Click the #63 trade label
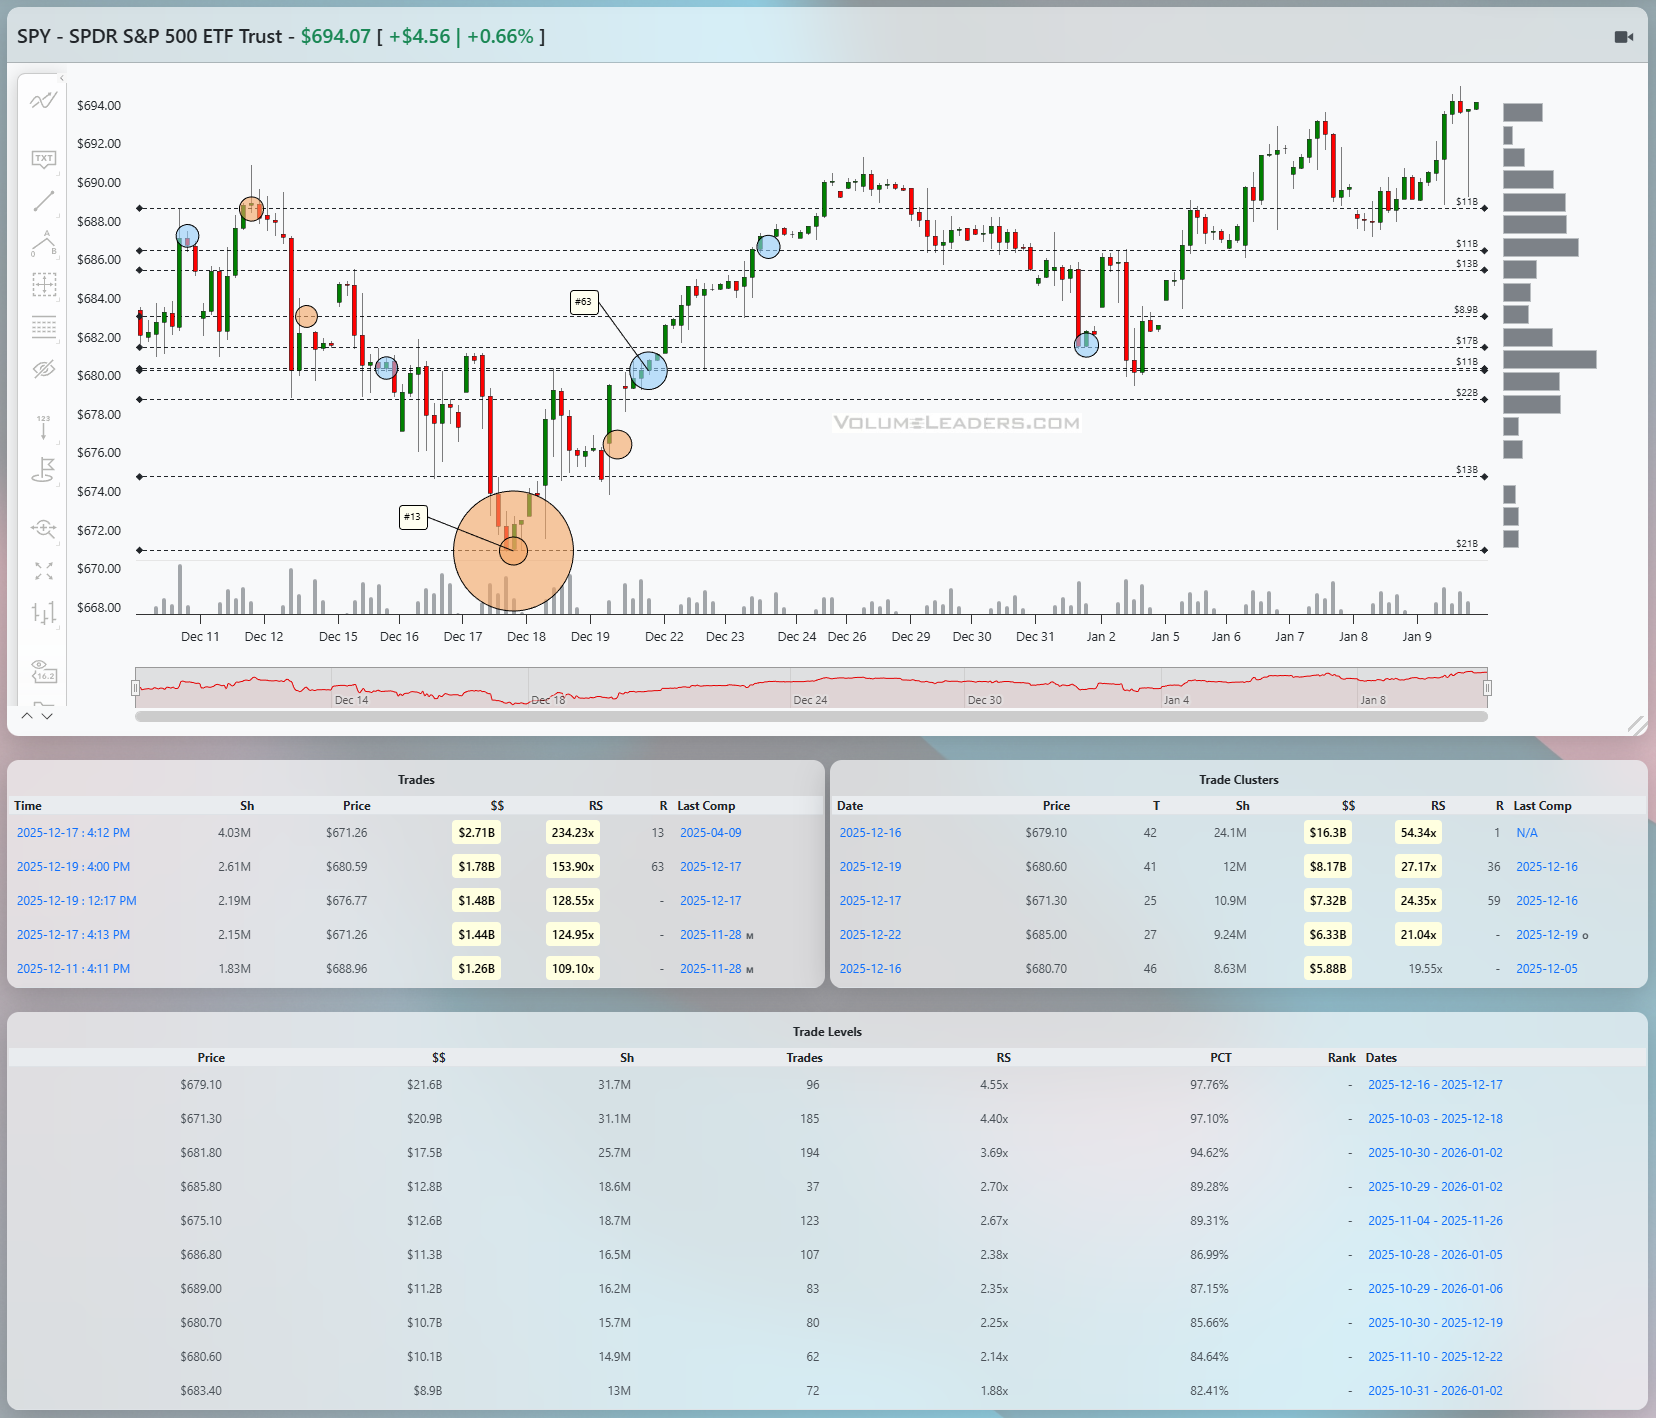The width and height of the screenshot is (1656, 1418). click(583, 302)
